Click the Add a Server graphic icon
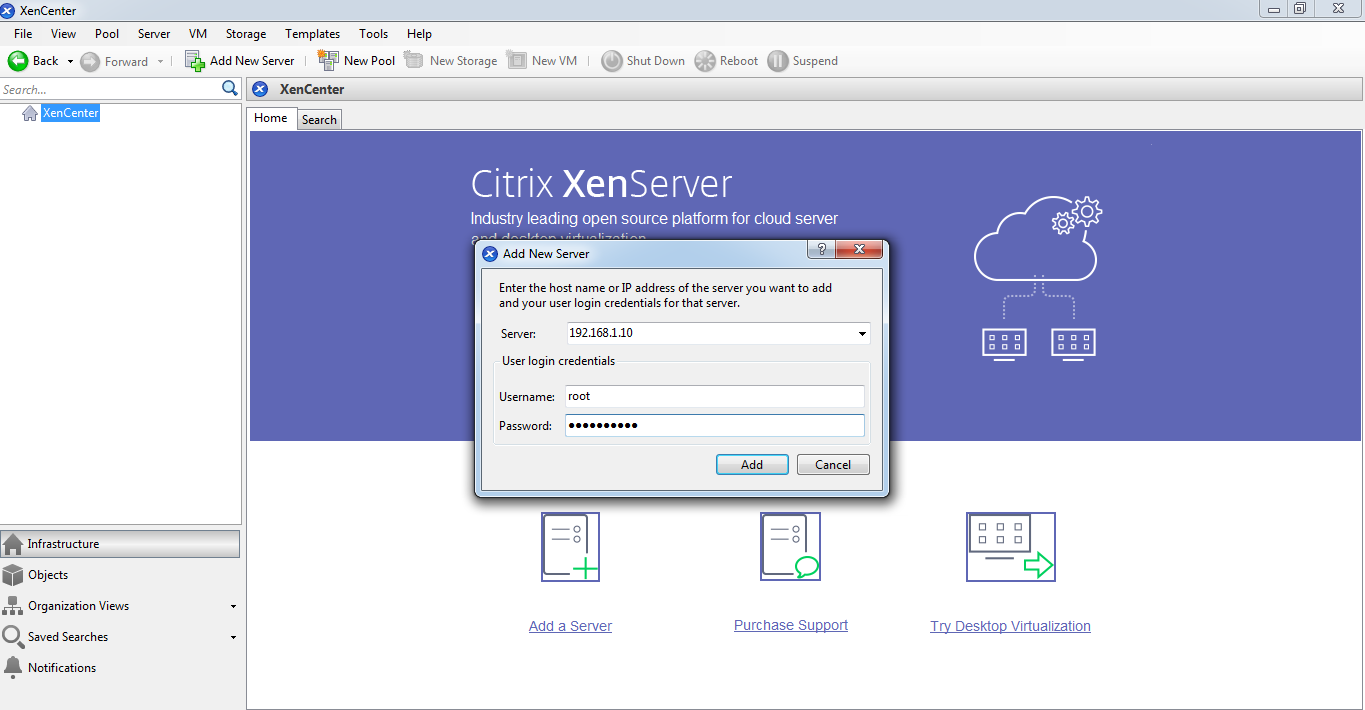The width and height of the screenshot is (1365, 710). coord(570,547)
